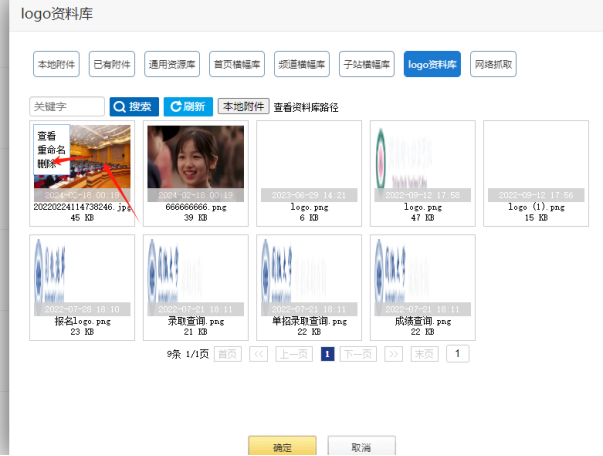The image size is (603, 456).
Task: Choose 重命名 in the thumbnail context menu
Action: pyautogui.click(x=51, y=149)
